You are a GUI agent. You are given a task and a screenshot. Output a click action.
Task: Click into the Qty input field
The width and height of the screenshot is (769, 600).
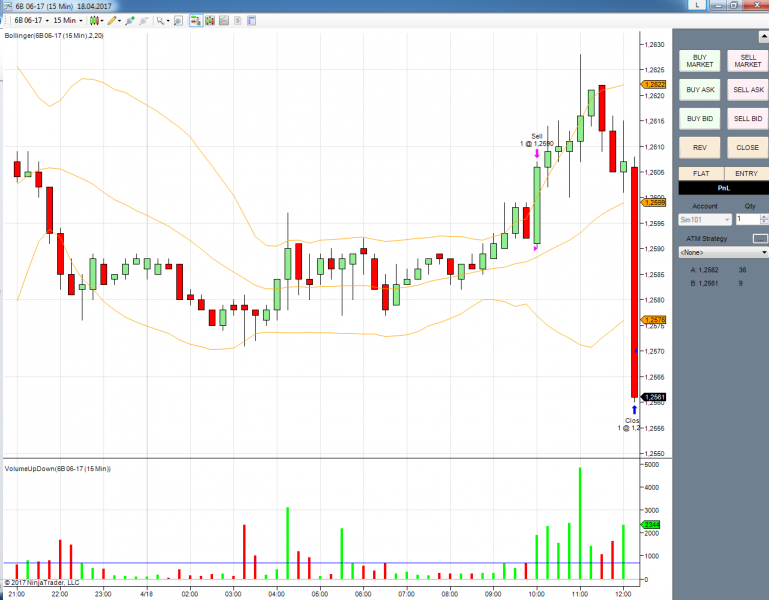coord(747,219)
